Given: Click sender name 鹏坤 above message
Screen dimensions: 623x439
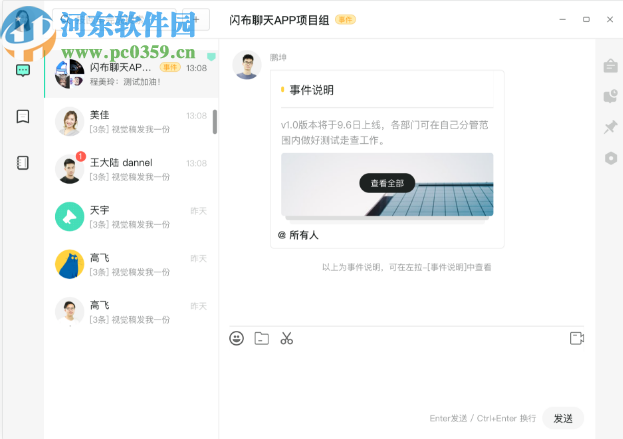Looking at the screenshot, I should click(278, 57).
